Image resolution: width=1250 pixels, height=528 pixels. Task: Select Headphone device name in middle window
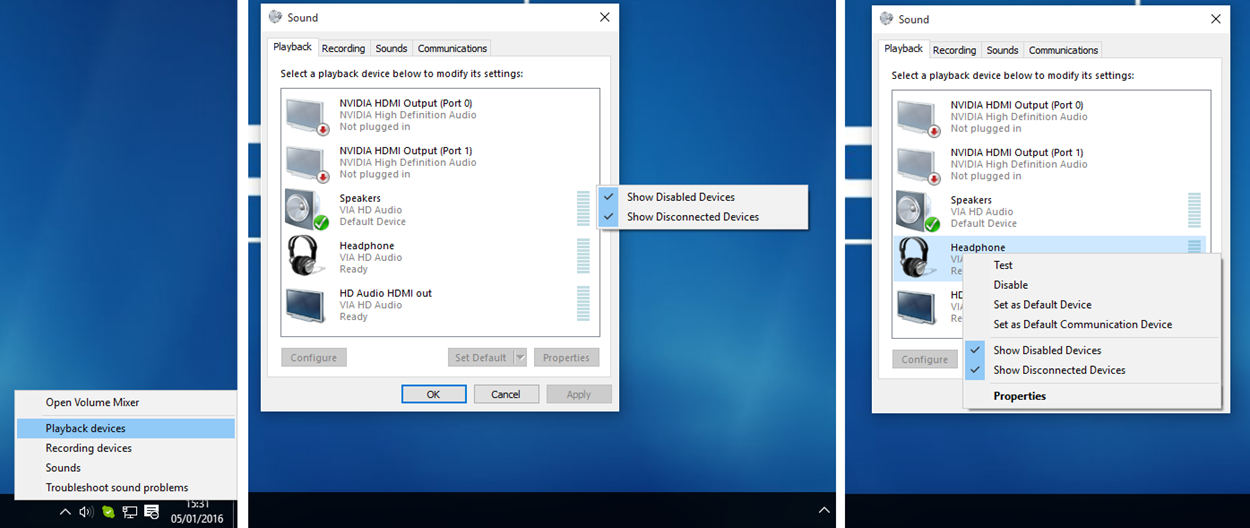[367, 246]
